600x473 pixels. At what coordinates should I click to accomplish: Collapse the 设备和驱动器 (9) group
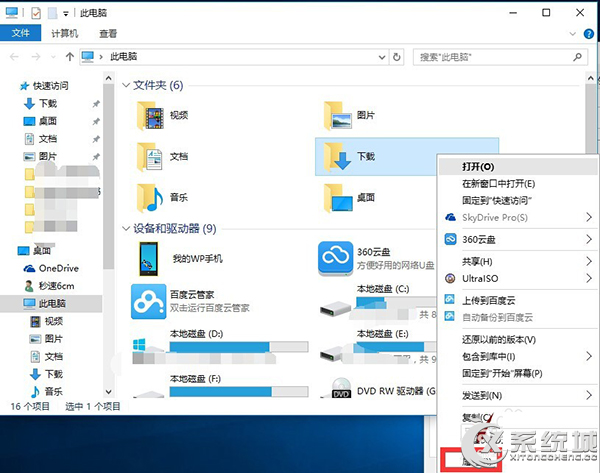click(x=126, y=228)
